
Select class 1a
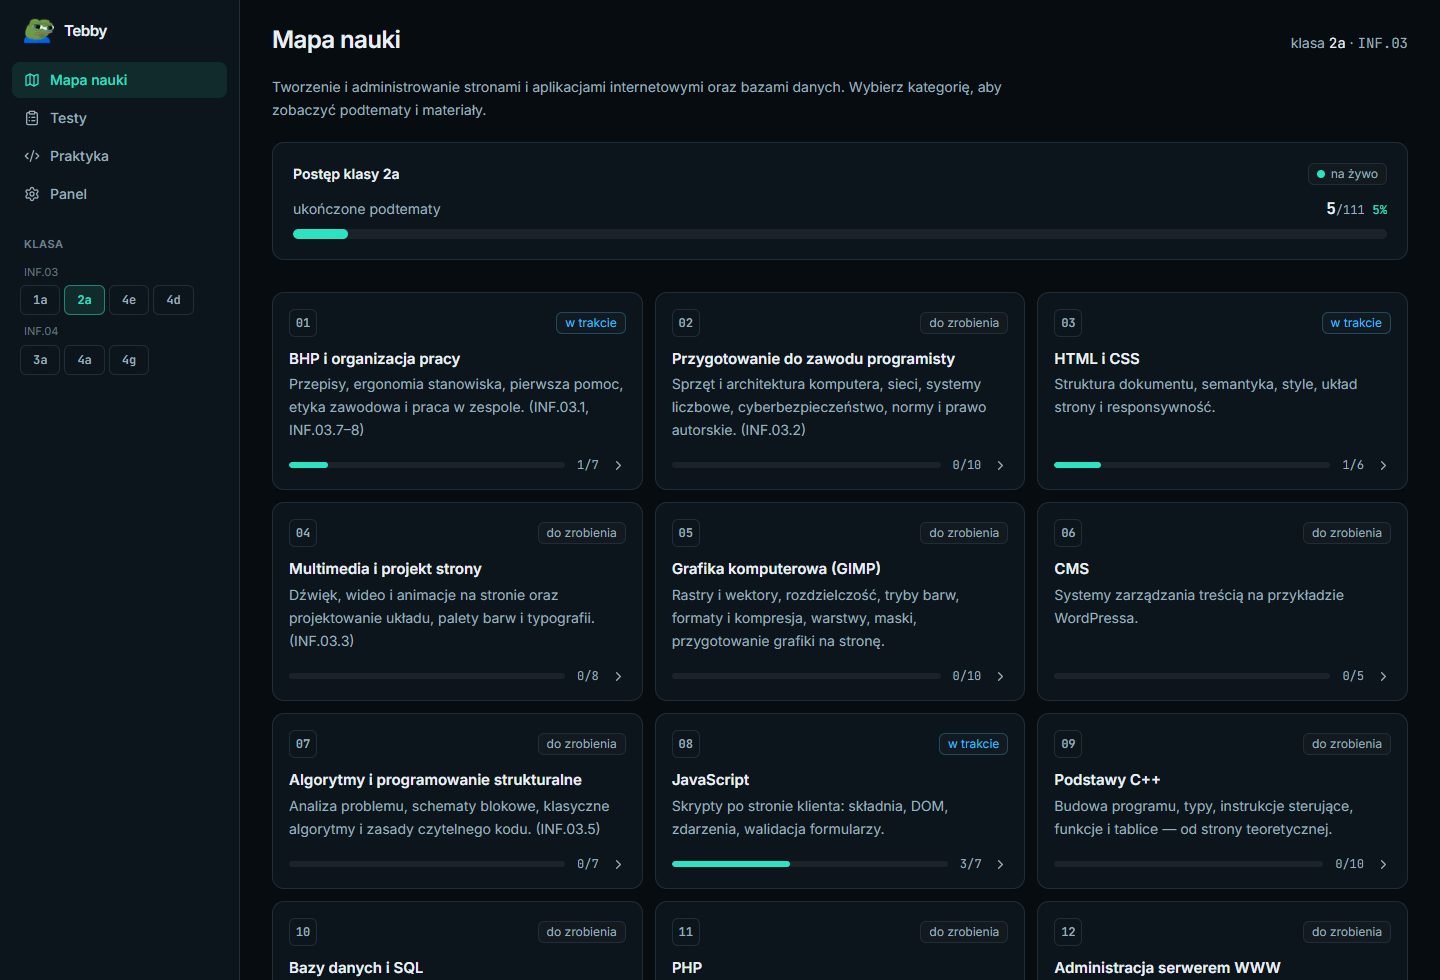point(40,300)
